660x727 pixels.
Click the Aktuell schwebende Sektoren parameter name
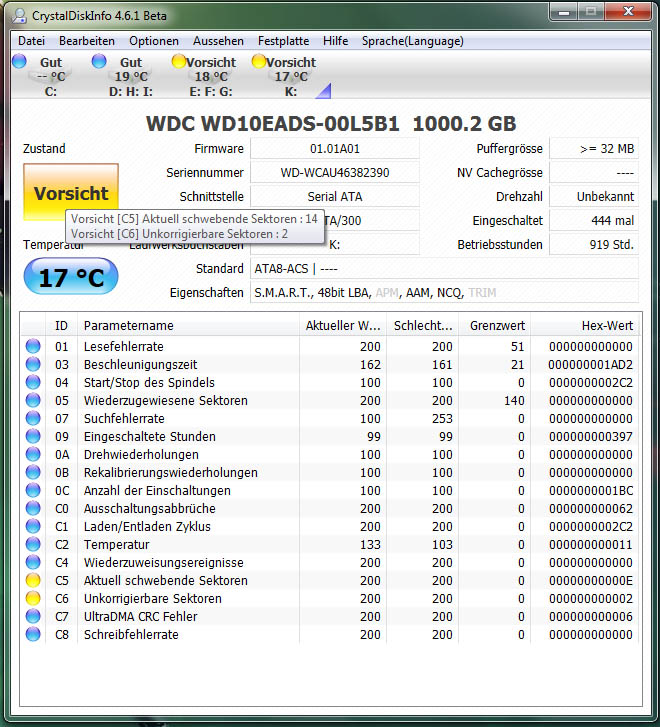click(x=166, y=580)
